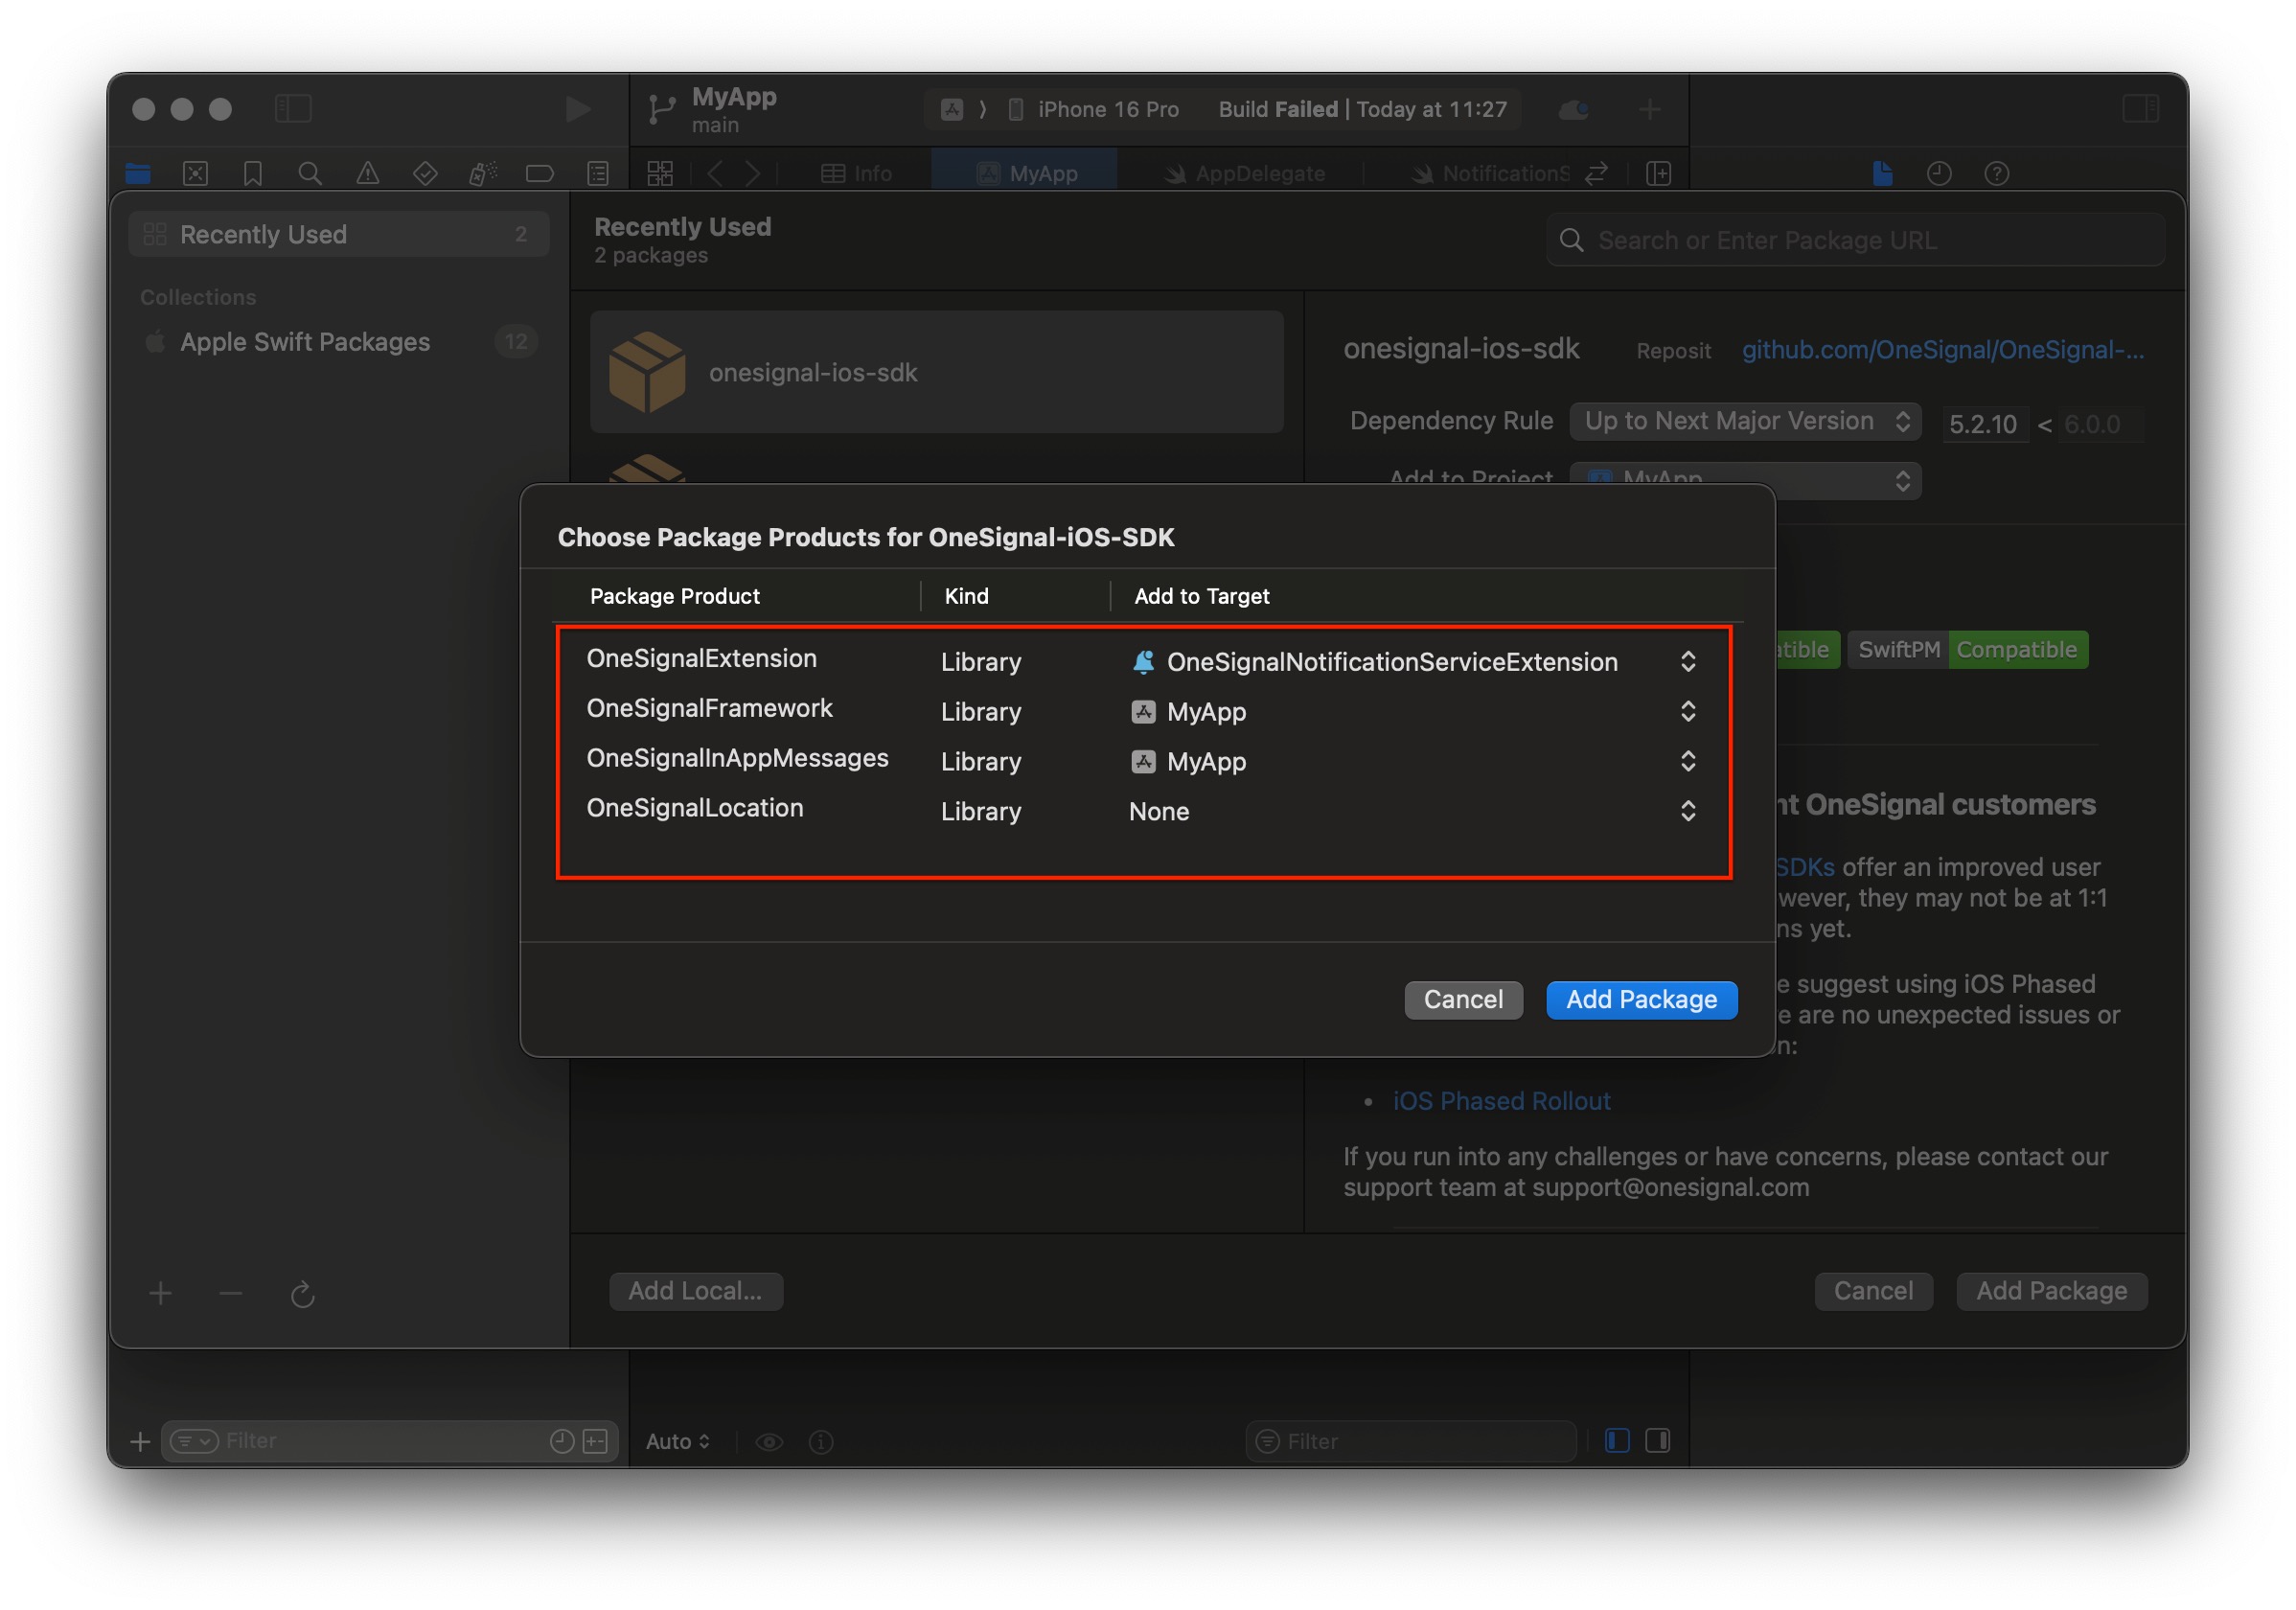The height and width of the screenshot is (1610, 2296).
Task: Click the remove collection minus icon
Action: pos(231,1294)
